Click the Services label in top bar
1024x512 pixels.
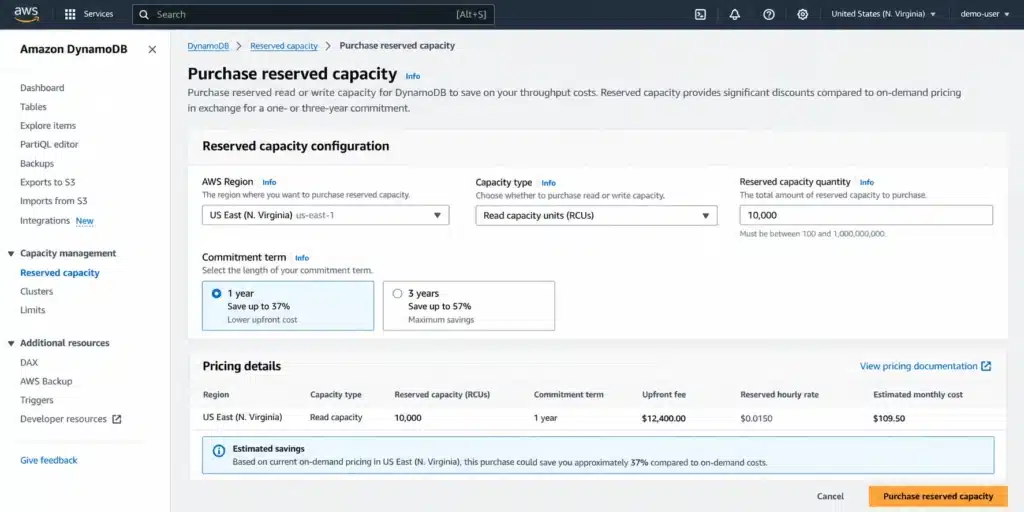(99, 14)
